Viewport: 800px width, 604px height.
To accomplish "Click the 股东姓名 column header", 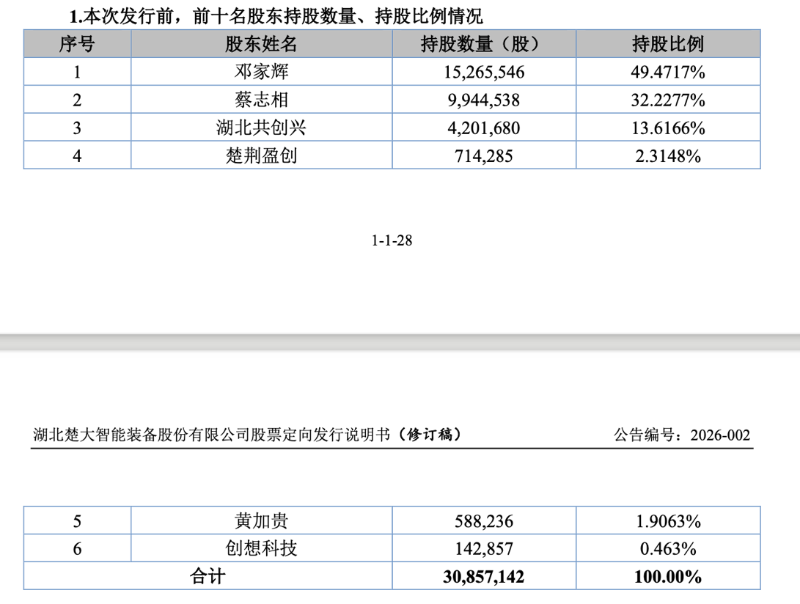I will coord(260,43).
